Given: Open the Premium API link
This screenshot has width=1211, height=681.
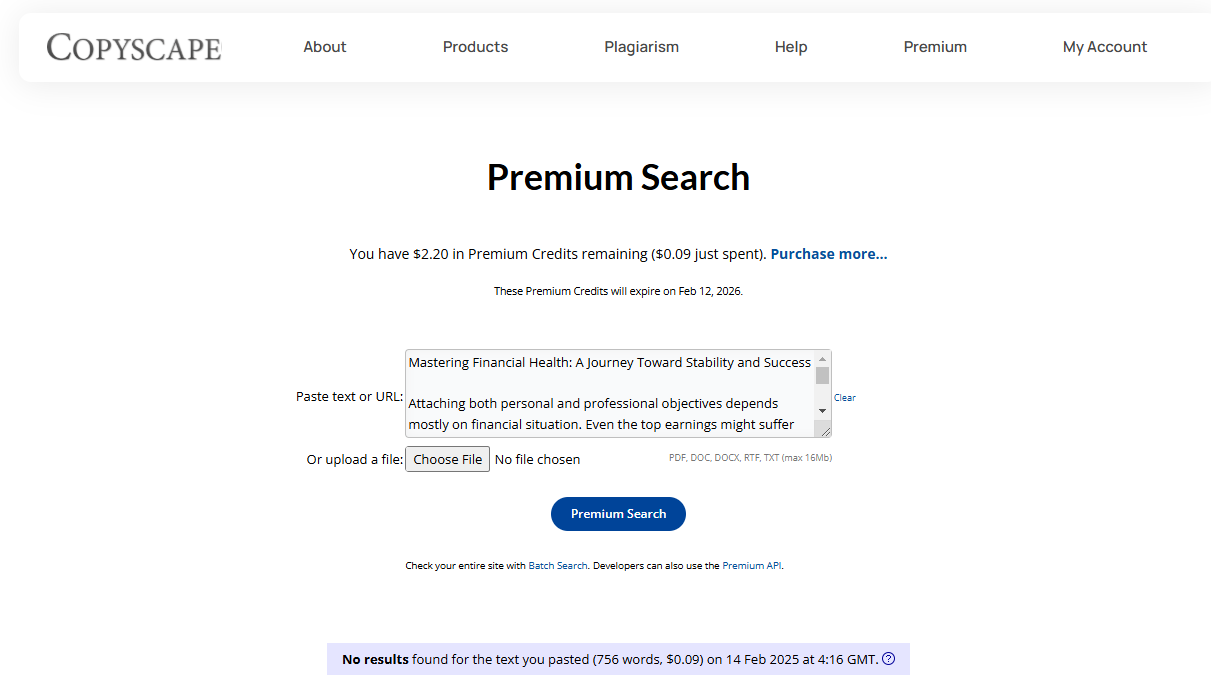Looking at the screenshot, I should (752, 566).
